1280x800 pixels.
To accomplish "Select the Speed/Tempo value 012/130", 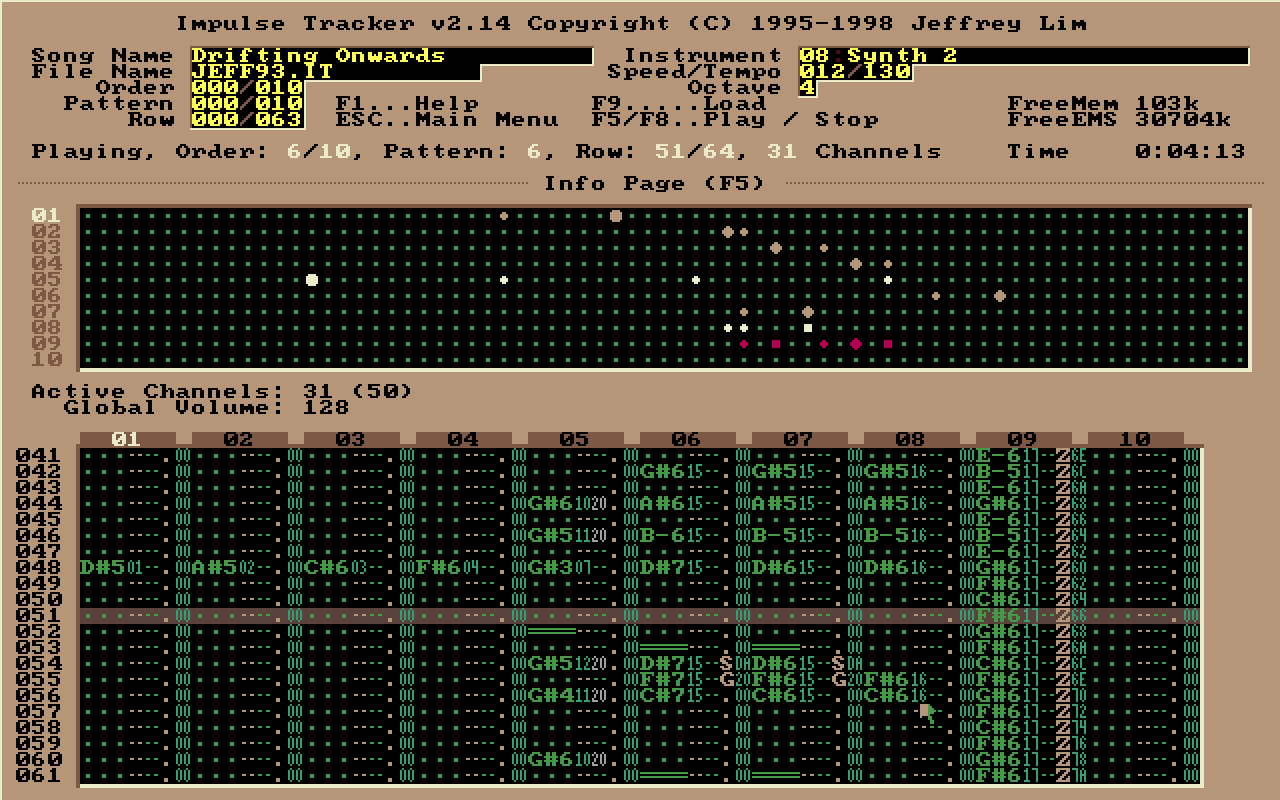I will tap(855, 72).
